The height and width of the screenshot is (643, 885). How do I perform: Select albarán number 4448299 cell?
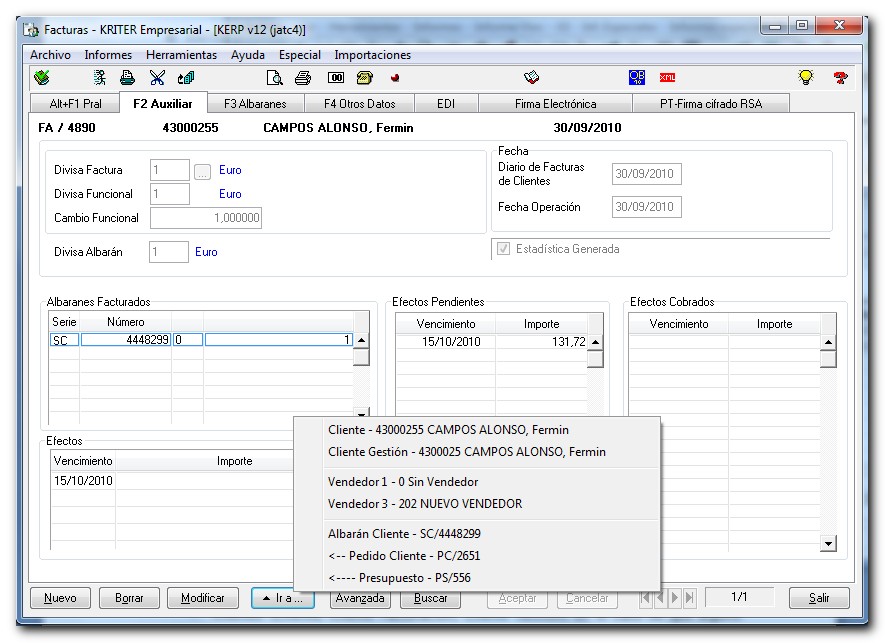coord(125,340)
